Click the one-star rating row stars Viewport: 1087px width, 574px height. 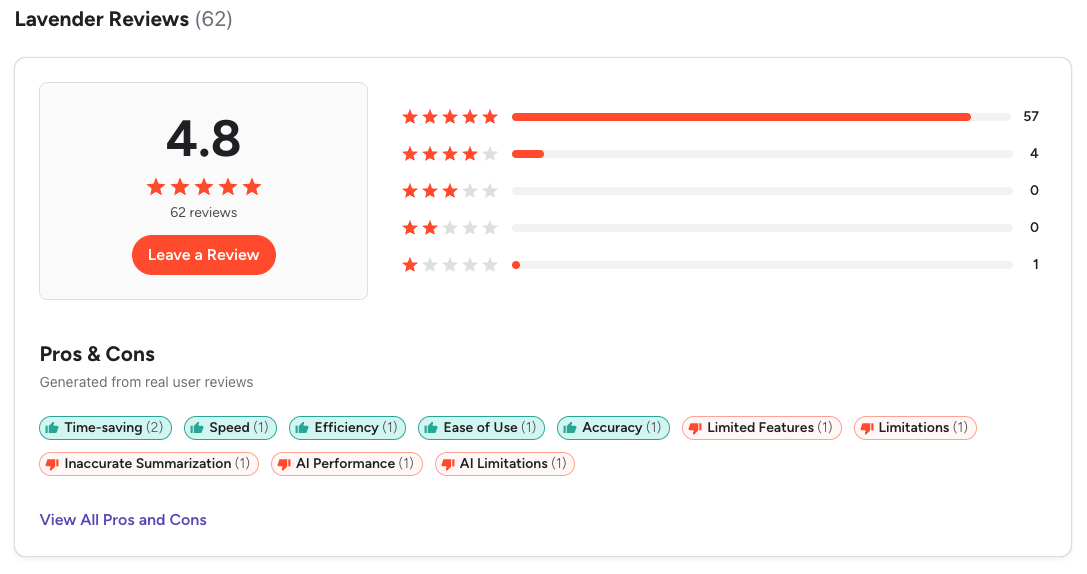click(450, 265)
